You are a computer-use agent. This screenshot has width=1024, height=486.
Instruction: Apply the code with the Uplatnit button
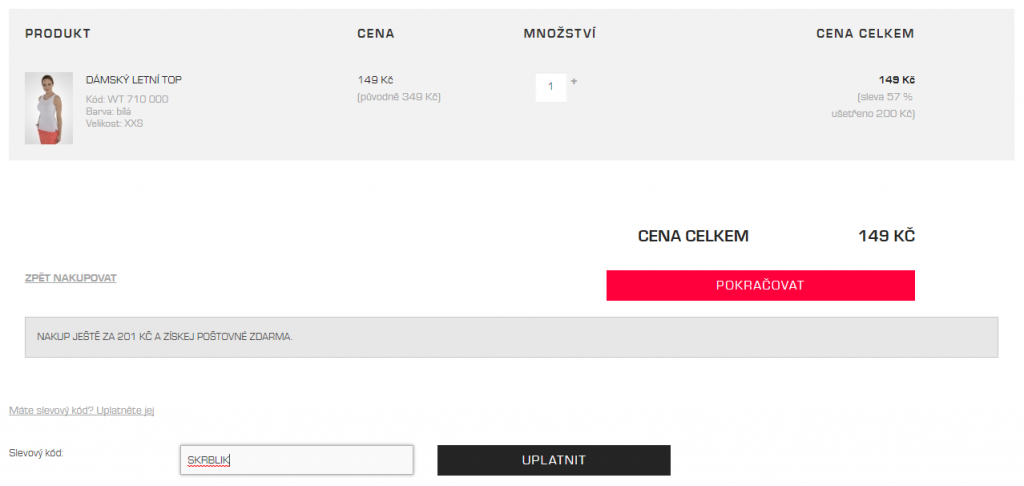(554, 460)
